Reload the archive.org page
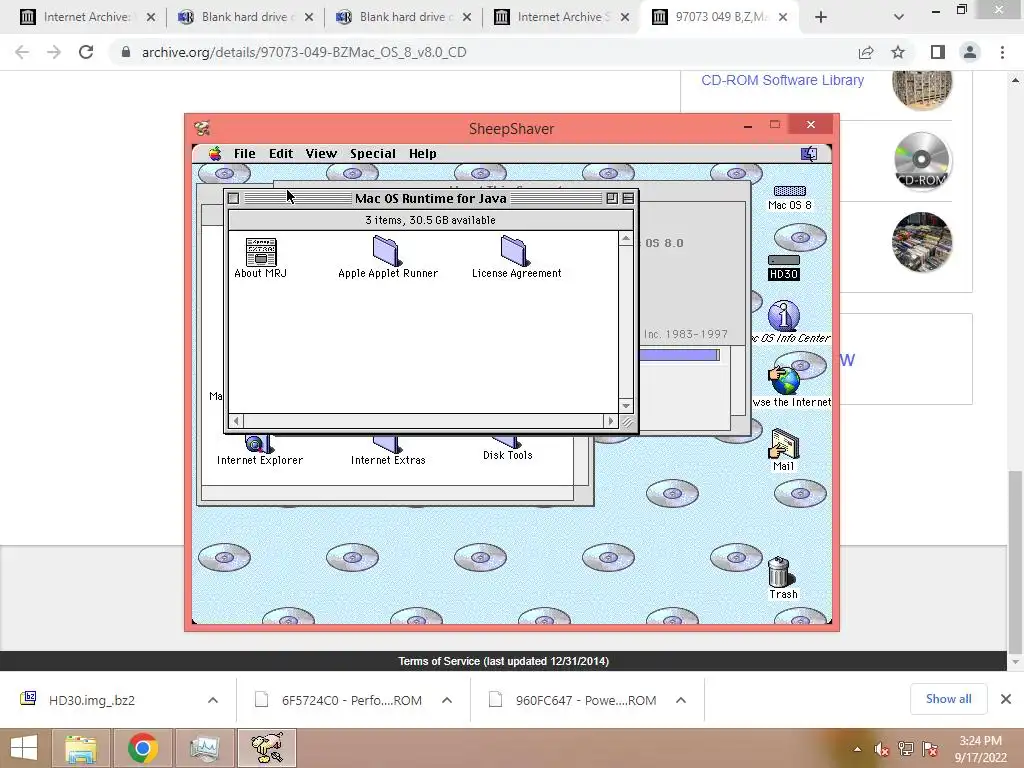The image size is (1024, 768). [x=86, y=52]
